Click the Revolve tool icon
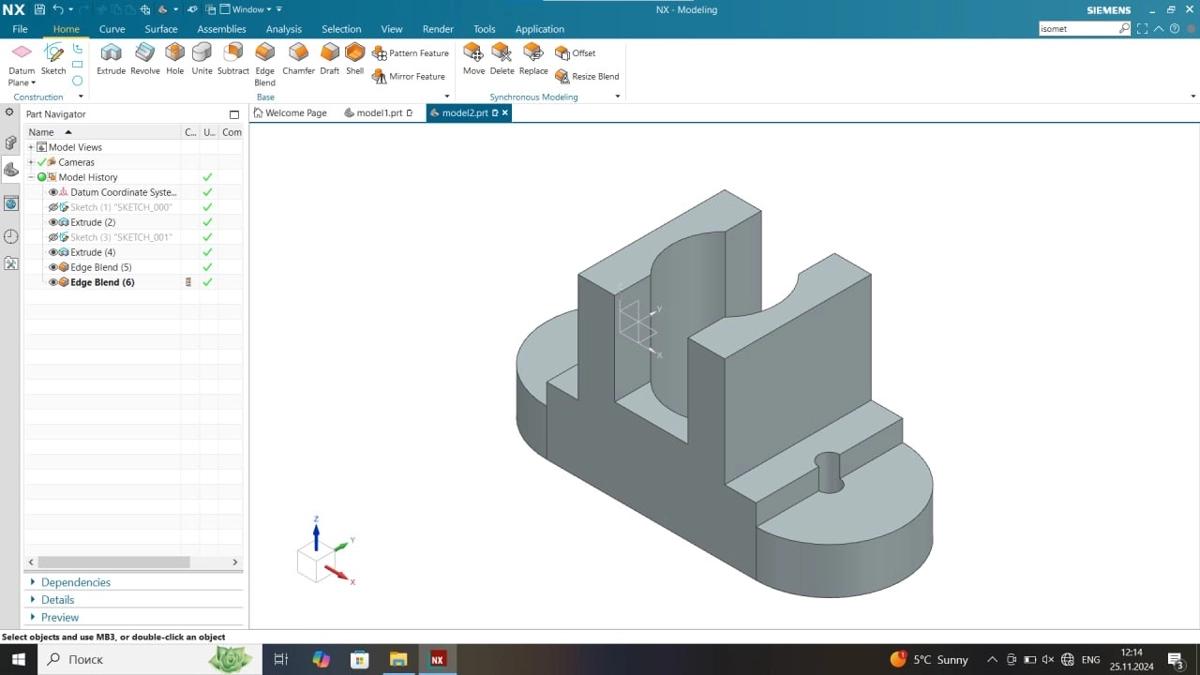1200x675 pixels. coord(145,58)
